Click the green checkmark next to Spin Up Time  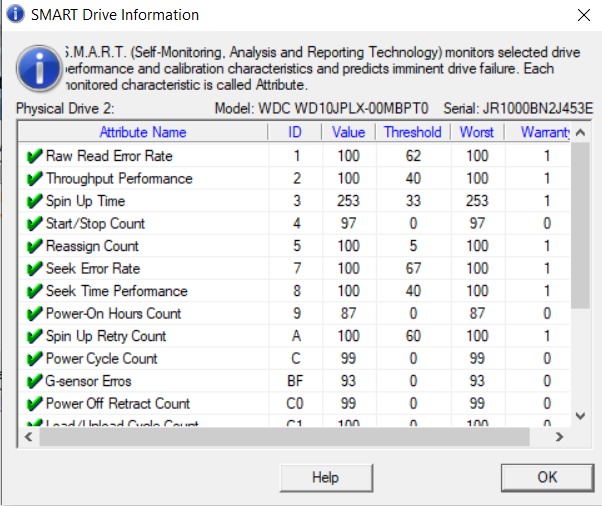[x=34, y=201]
